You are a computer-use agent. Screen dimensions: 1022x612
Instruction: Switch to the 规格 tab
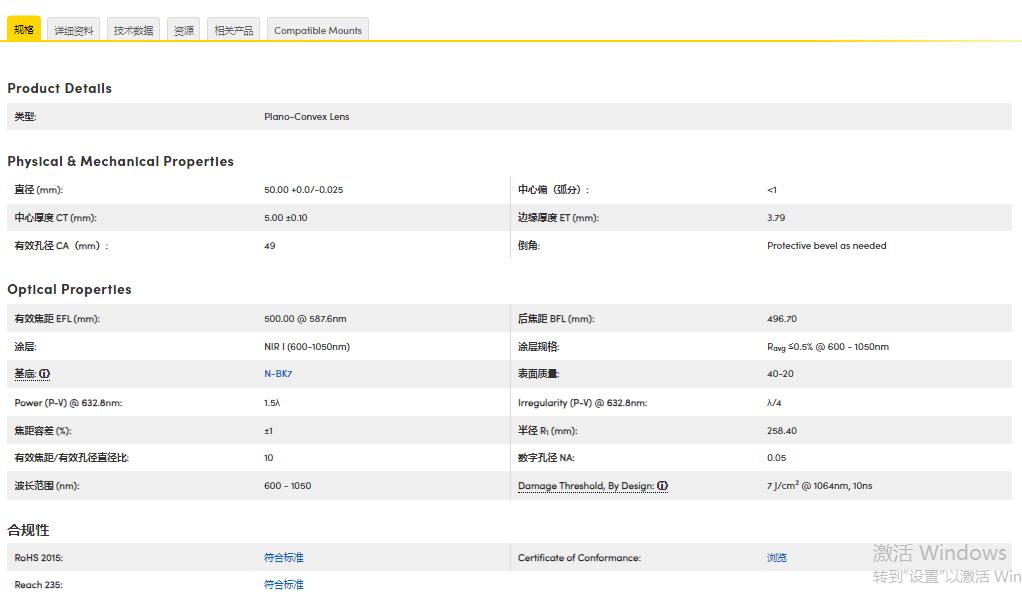[24, 30]
